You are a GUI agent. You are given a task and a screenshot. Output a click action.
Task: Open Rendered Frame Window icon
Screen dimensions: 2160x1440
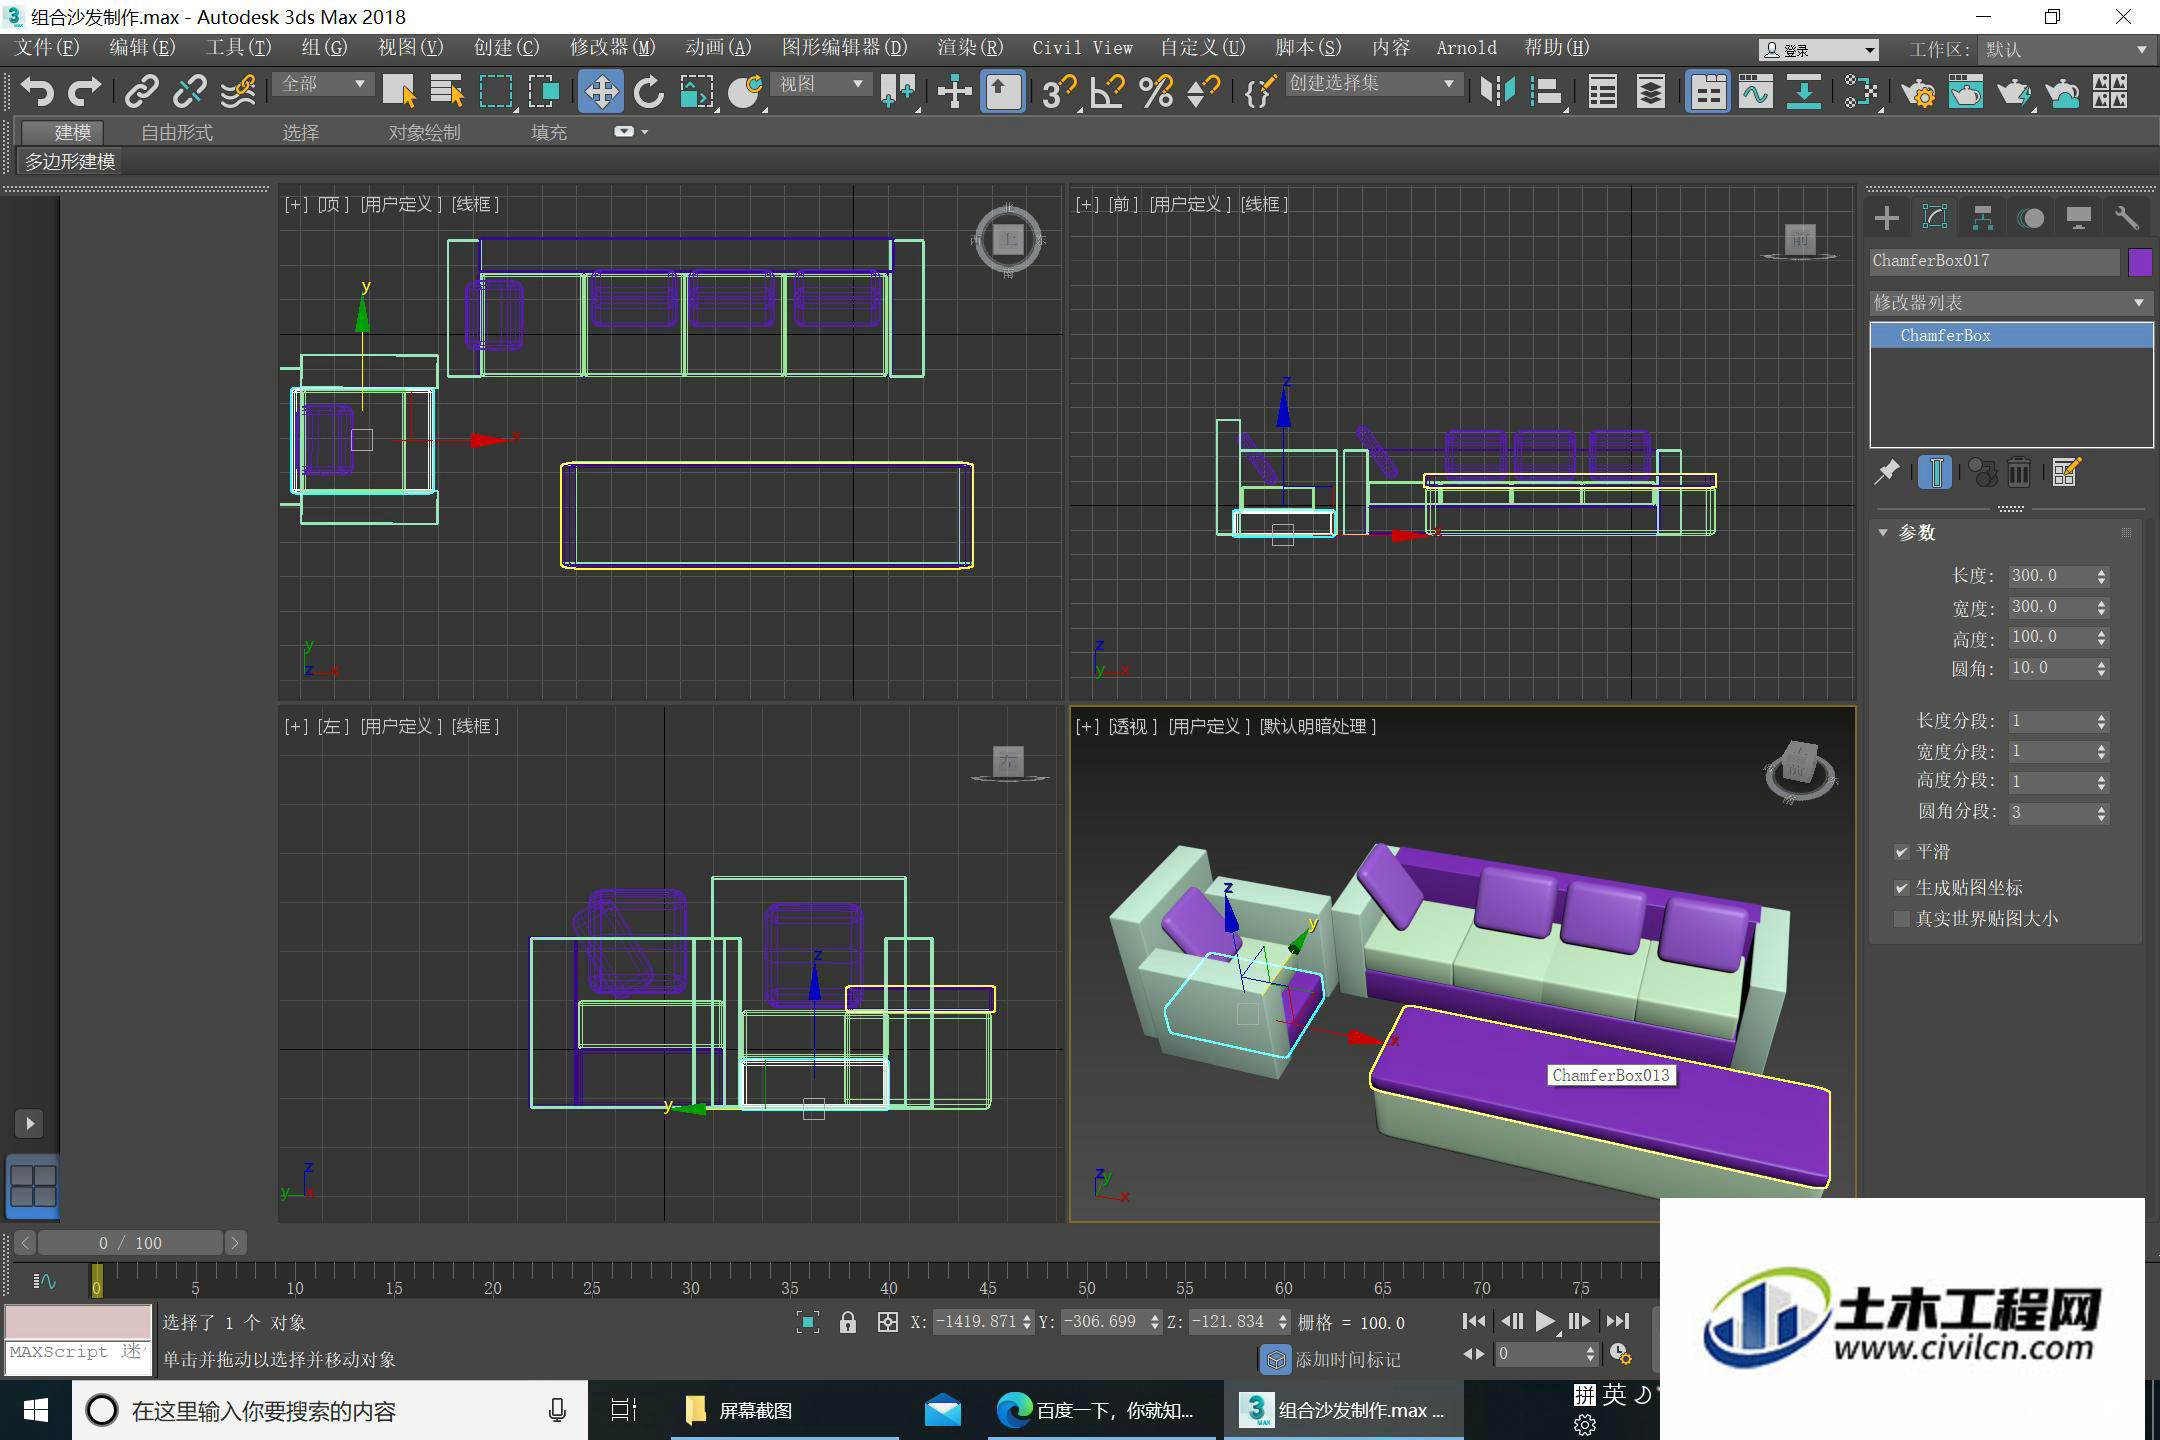pos(1965,92)
